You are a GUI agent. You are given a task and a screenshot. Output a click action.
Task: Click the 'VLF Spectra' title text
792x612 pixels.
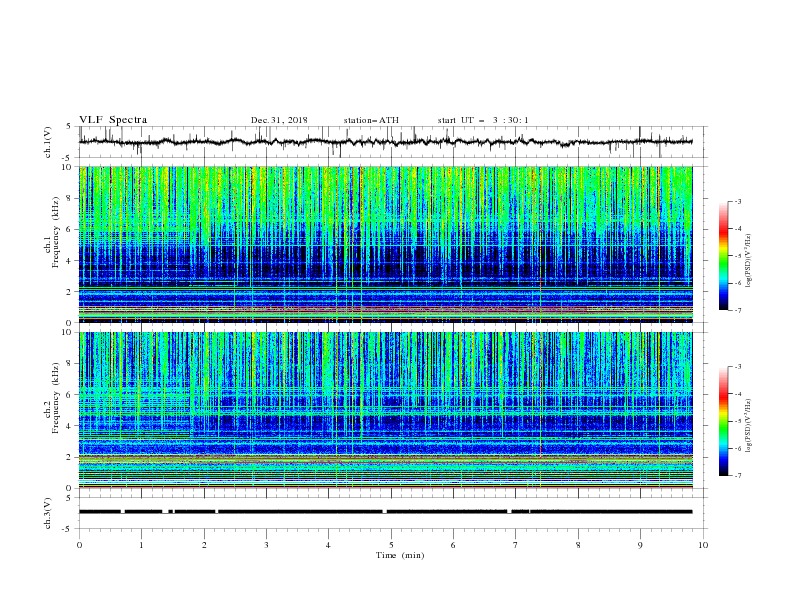click(x=113, y=120)
